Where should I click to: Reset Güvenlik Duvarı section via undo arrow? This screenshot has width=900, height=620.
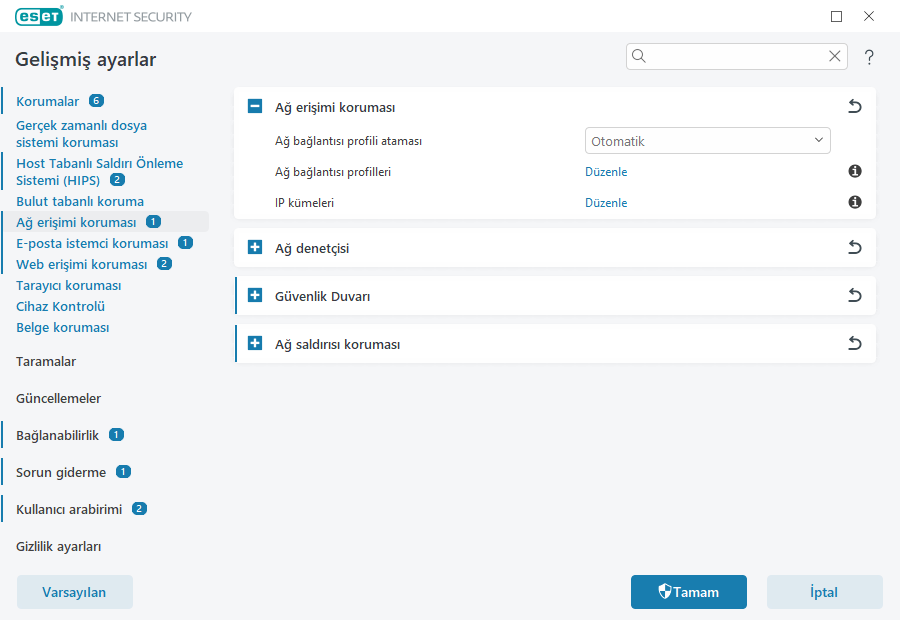tap(855, 296)
